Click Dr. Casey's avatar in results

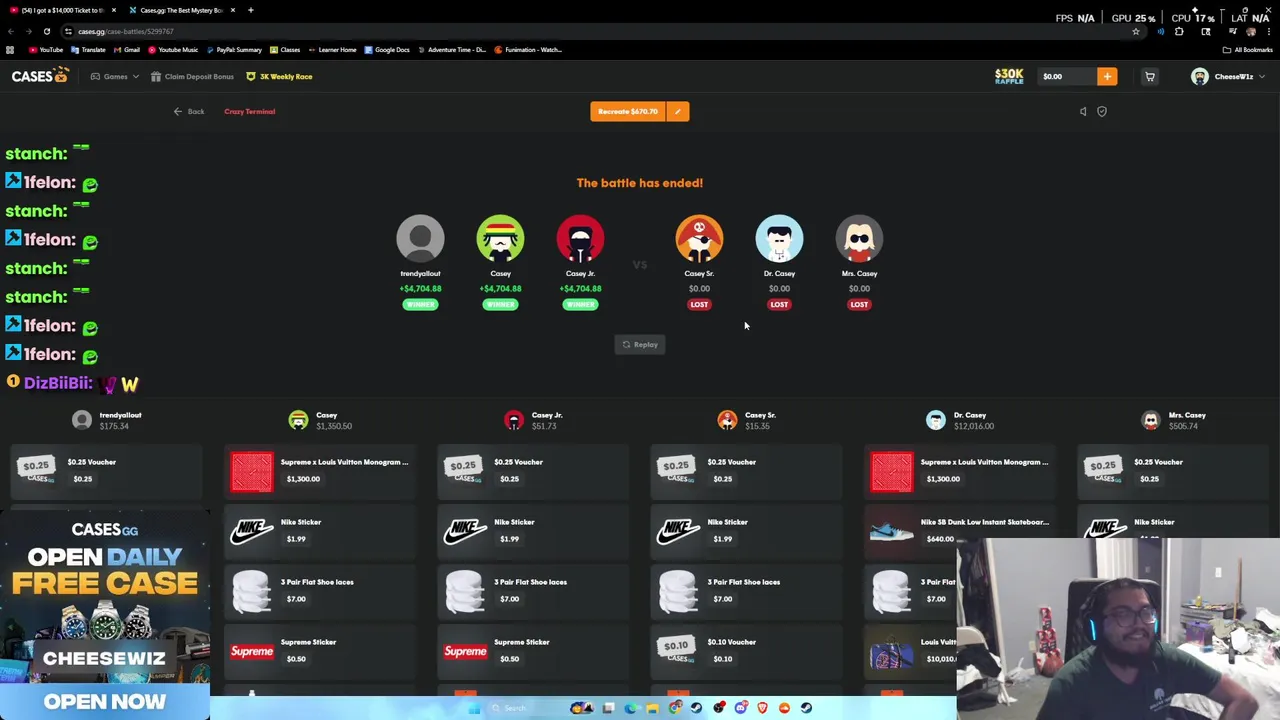click(779, 240)
